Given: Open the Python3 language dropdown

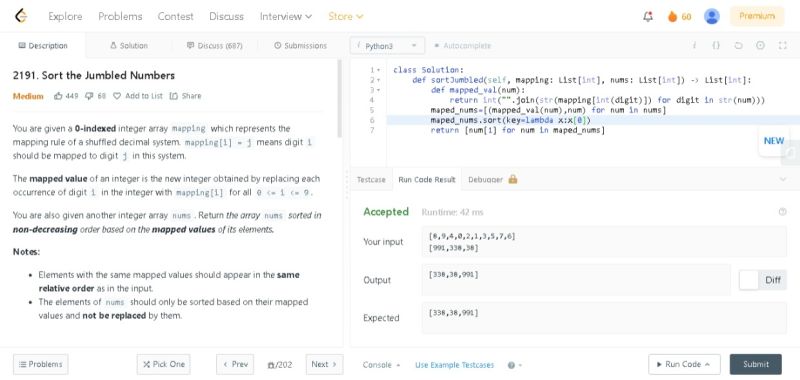Looking at the screenshot, I should (x=387, y=46).
